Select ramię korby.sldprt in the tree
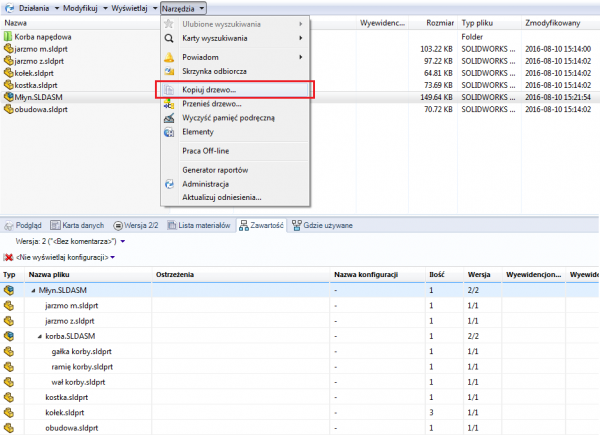The width and height of the screenshot is (600, 435). click(82, 367)
